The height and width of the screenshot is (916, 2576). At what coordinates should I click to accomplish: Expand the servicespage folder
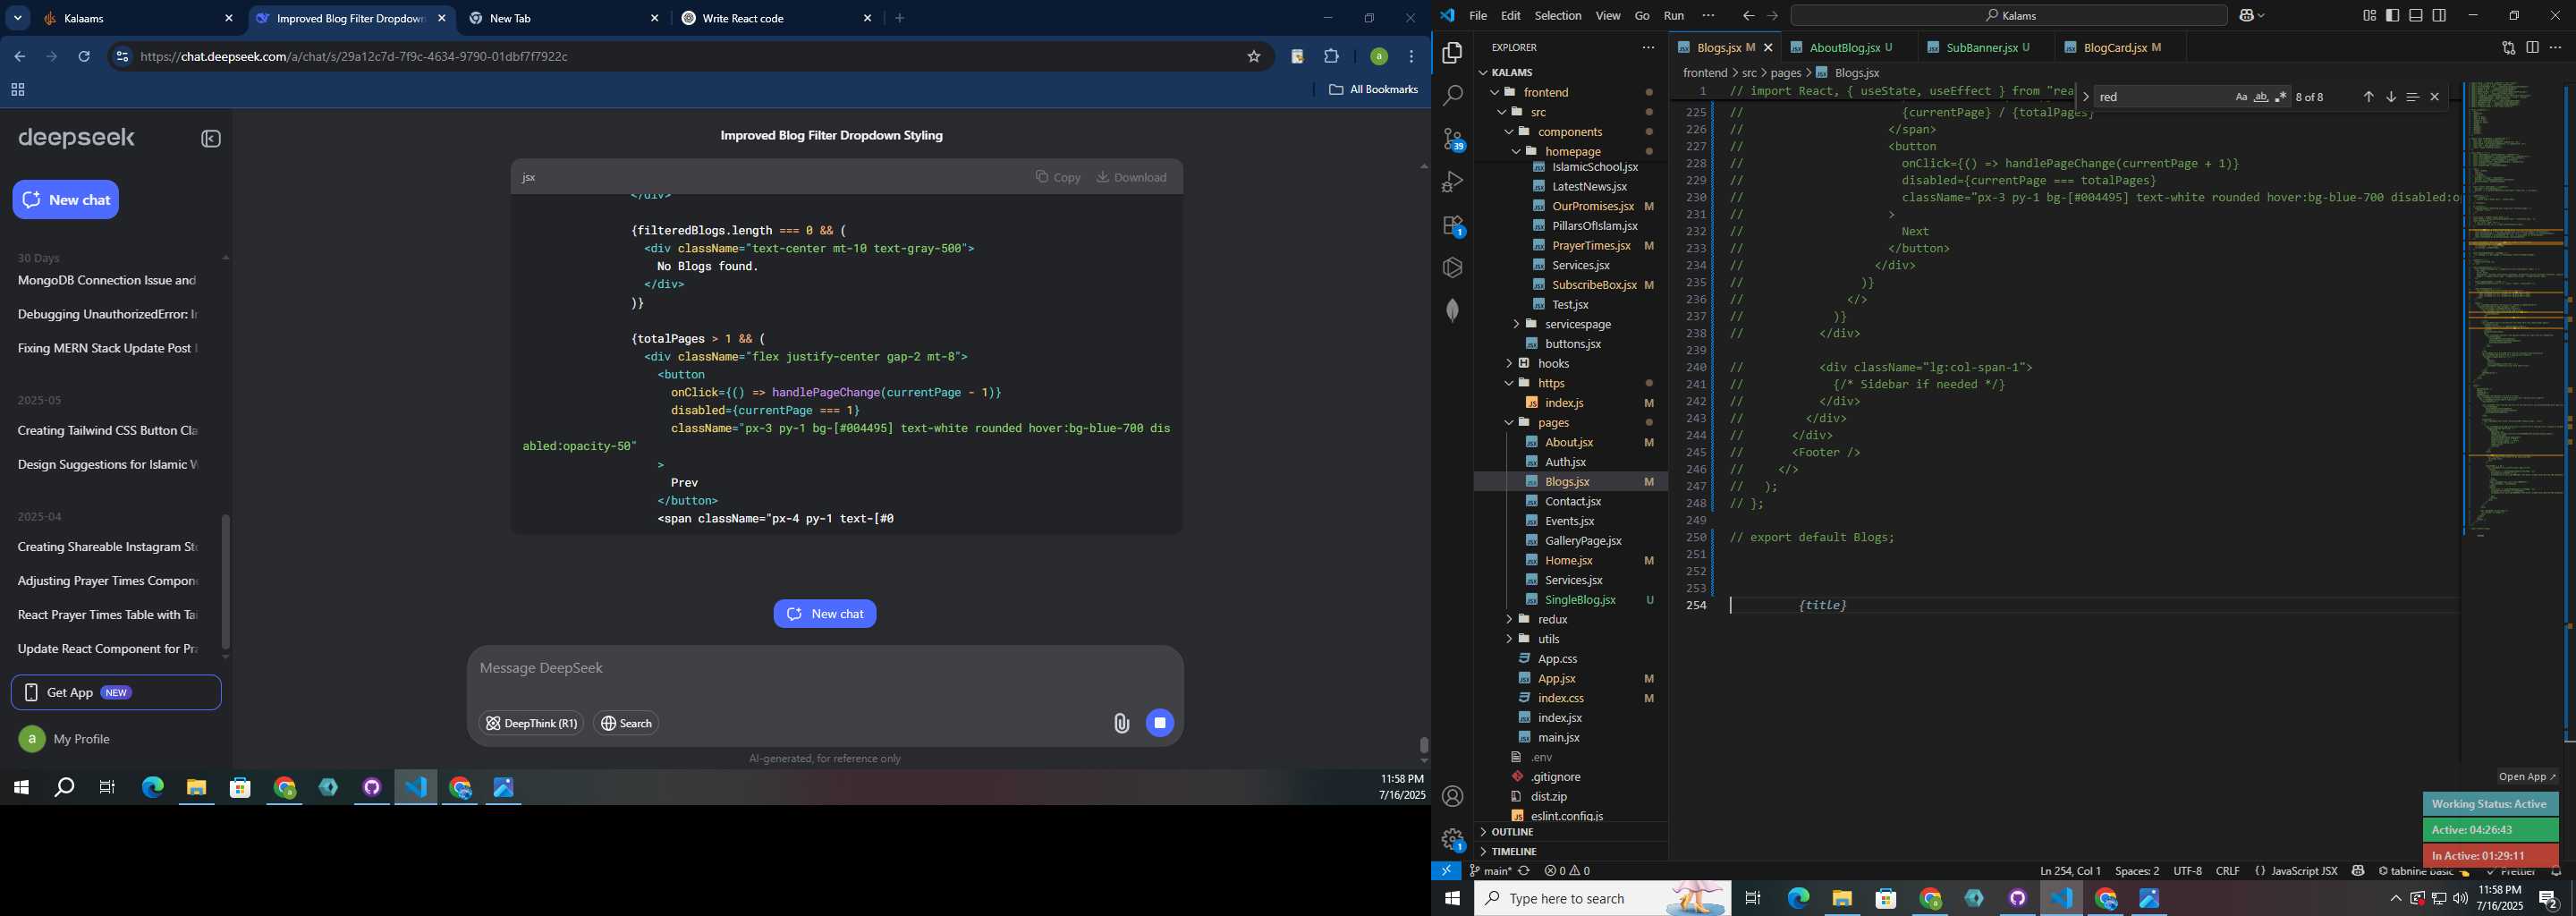1570,324
